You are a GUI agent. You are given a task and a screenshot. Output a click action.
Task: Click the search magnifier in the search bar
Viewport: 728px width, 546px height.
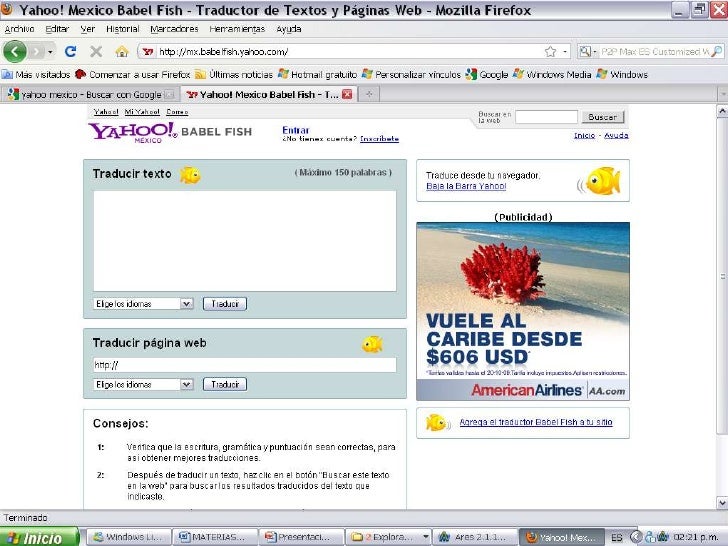point(717,51)
